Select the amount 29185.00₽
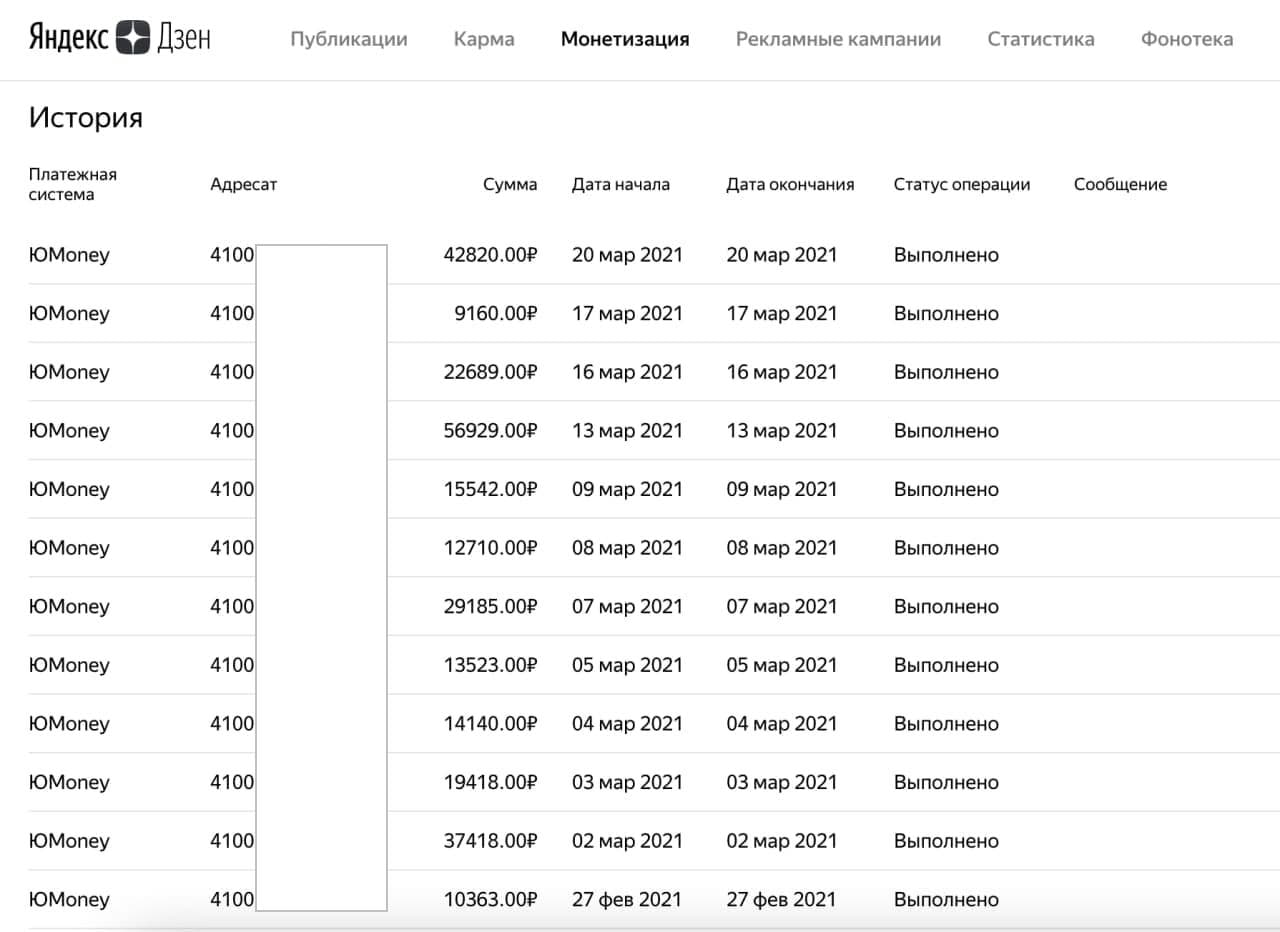This screenshot has height=932, width=1280. pos(490,606)
